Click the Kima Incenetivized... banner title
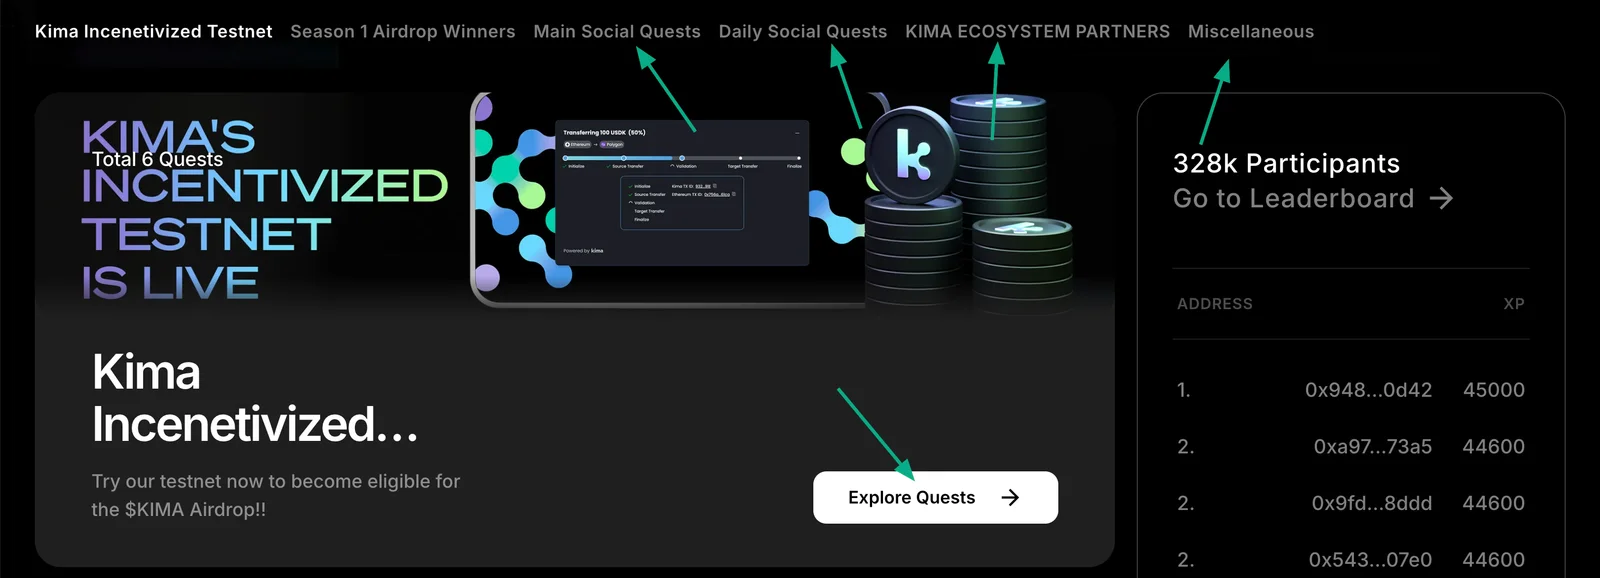The width and height of the screenshot is (1600, 578). click(255, 398)
